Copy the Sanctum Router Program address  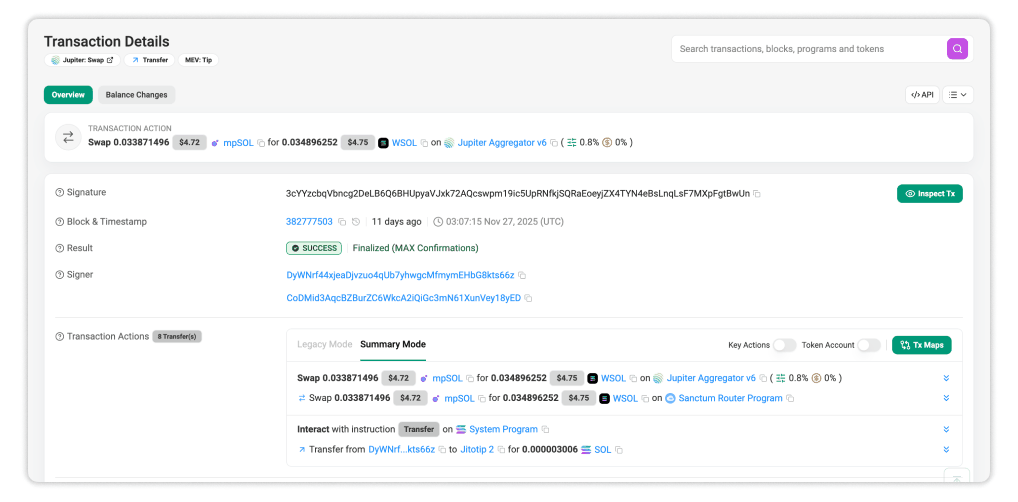(x=790, y=398)
